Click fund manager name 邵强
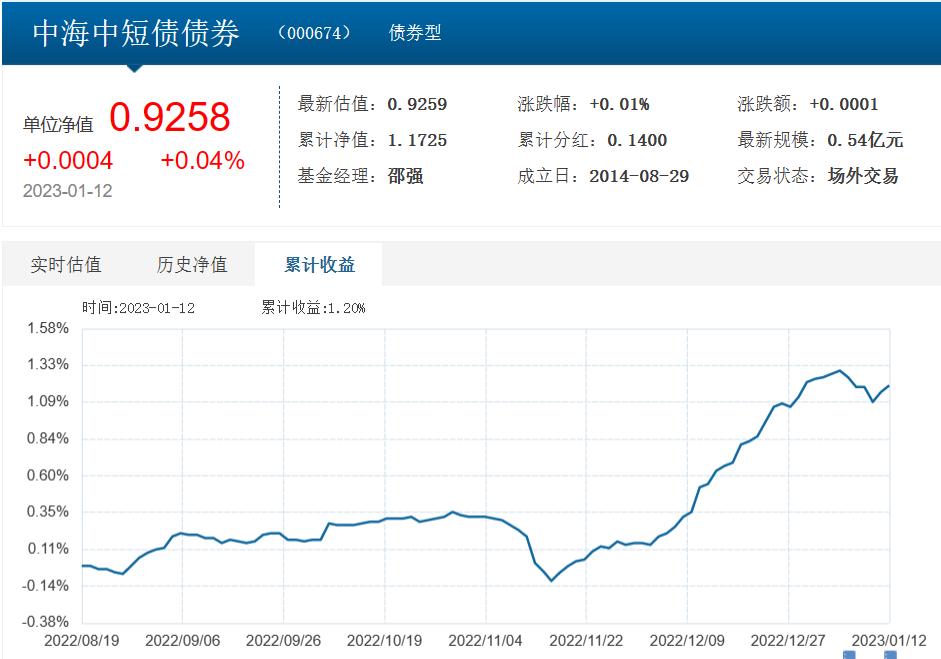The height and width of the screenshot is (659, 941). [x=406, y=176]
